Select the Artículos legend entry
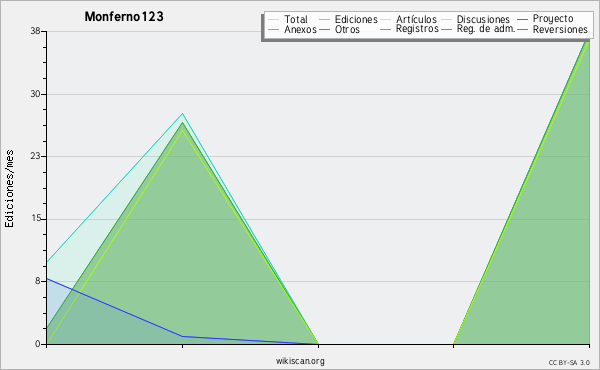This screenshot has height=370, width=600. (416, 19)
